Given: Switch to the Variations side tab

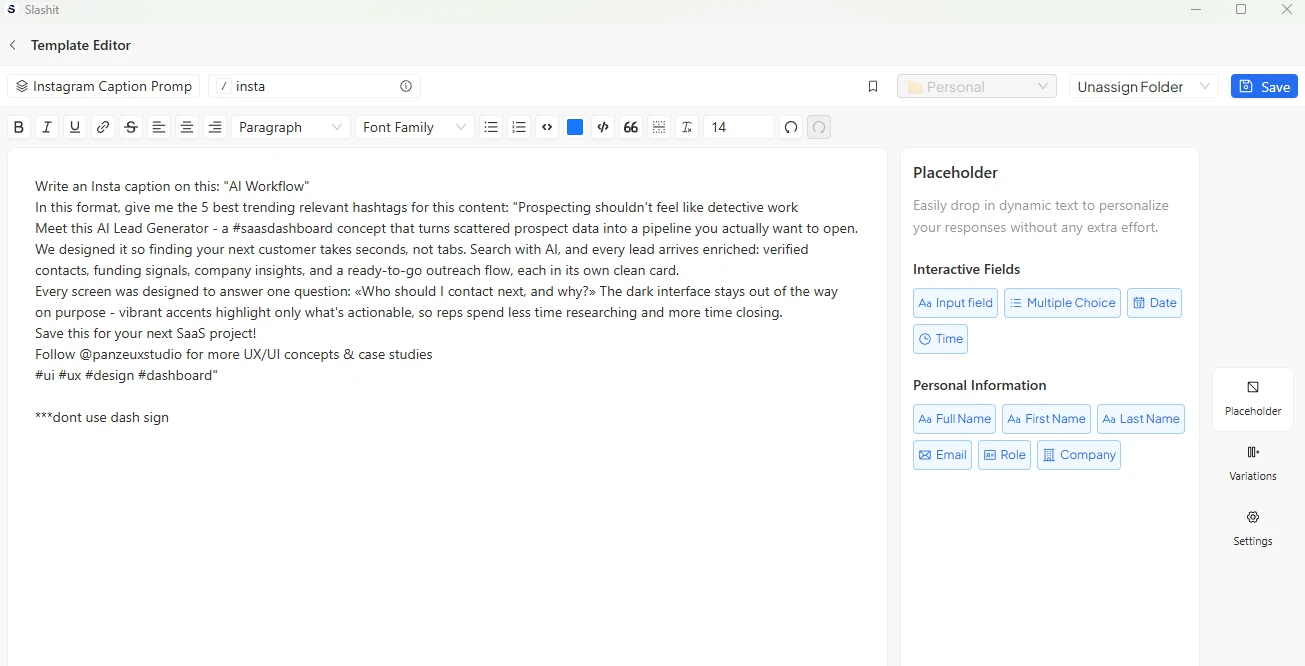Looking at the screenshot, I should point(1253,463).
